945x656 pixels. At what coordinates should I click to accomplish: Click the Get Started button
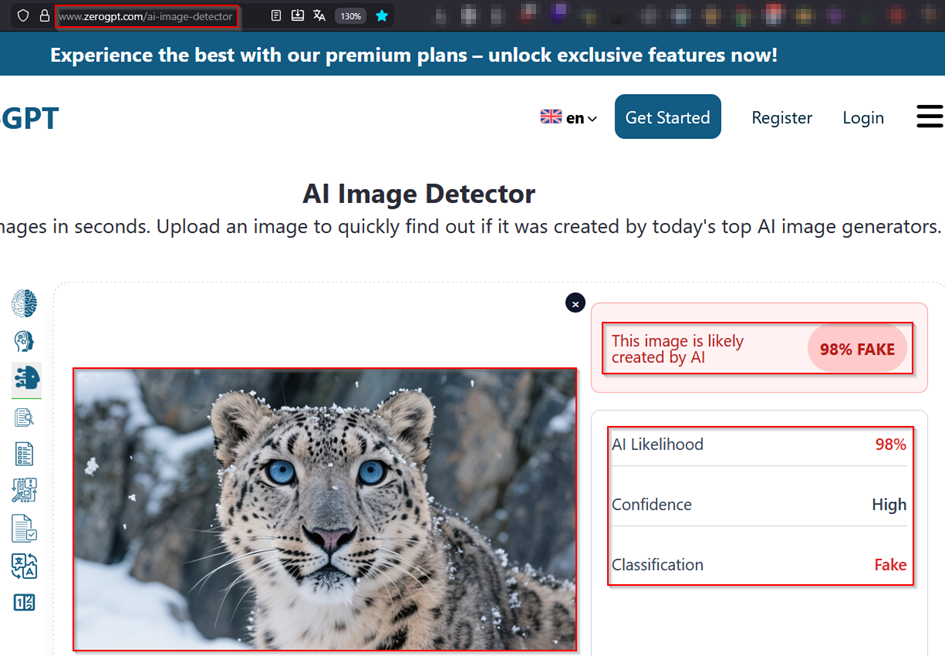click(x=667, y=117)
